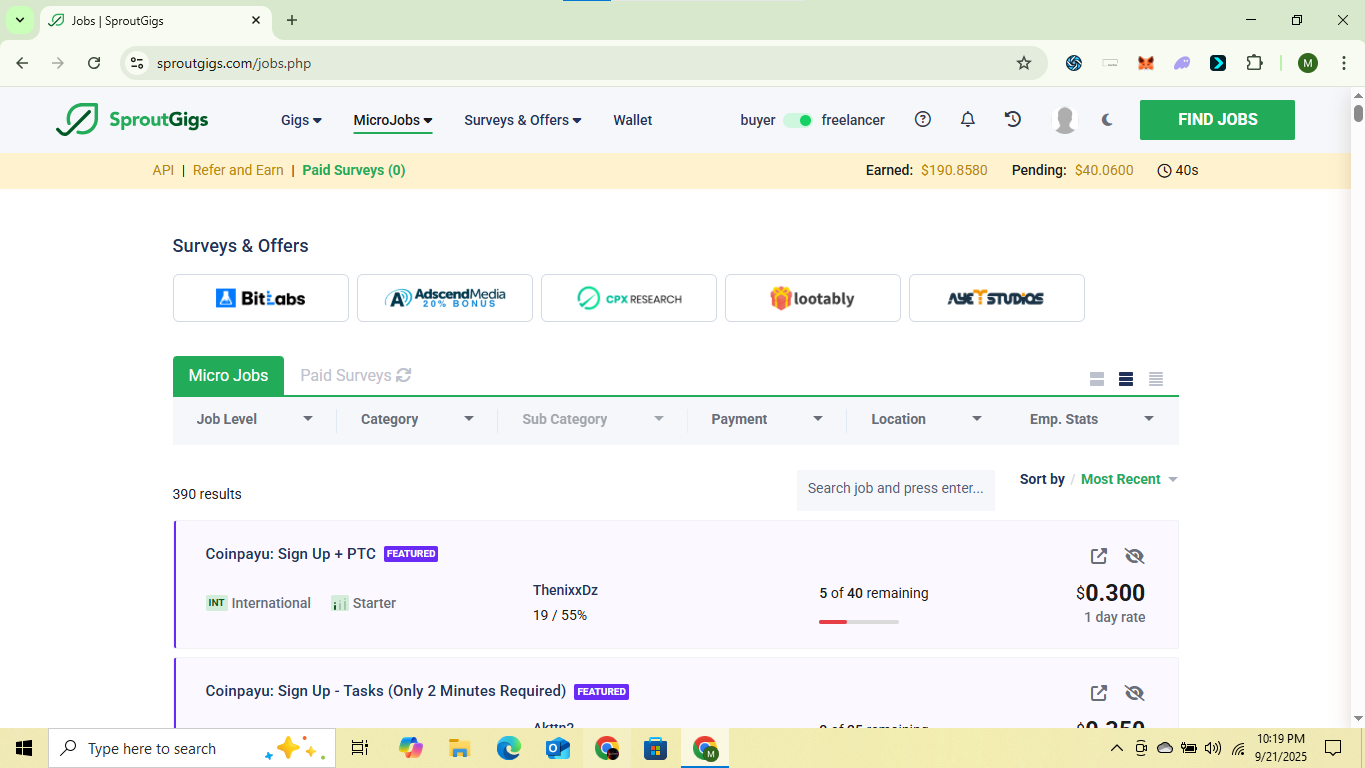The width and height of the screenshot is (1365, 768).
Task: Toggle the buyer/freelancer switch
Action: tap(797, 120)
